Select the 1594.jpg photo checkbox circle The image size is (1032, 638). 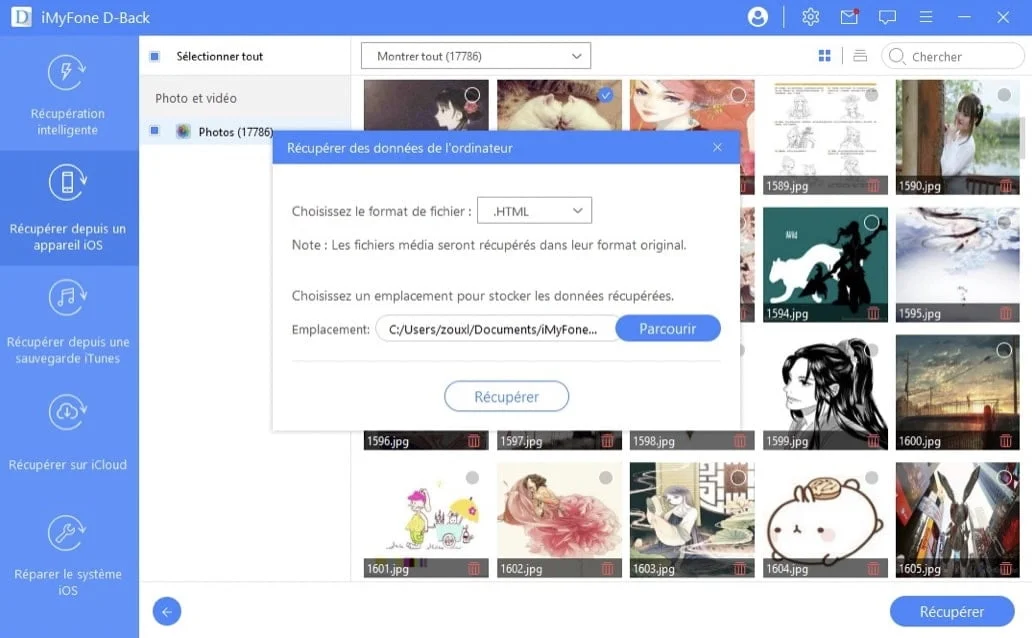871,223
